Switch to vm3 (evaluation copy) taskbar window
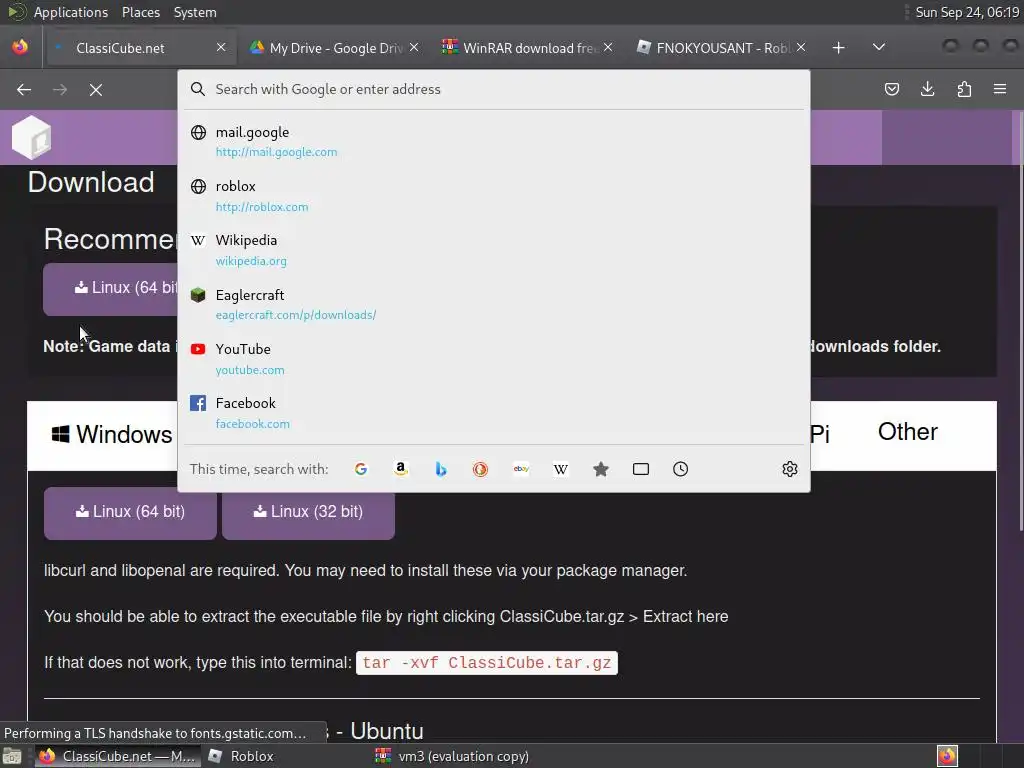The width and height of the screenshot is (1024, 768). 452,756
